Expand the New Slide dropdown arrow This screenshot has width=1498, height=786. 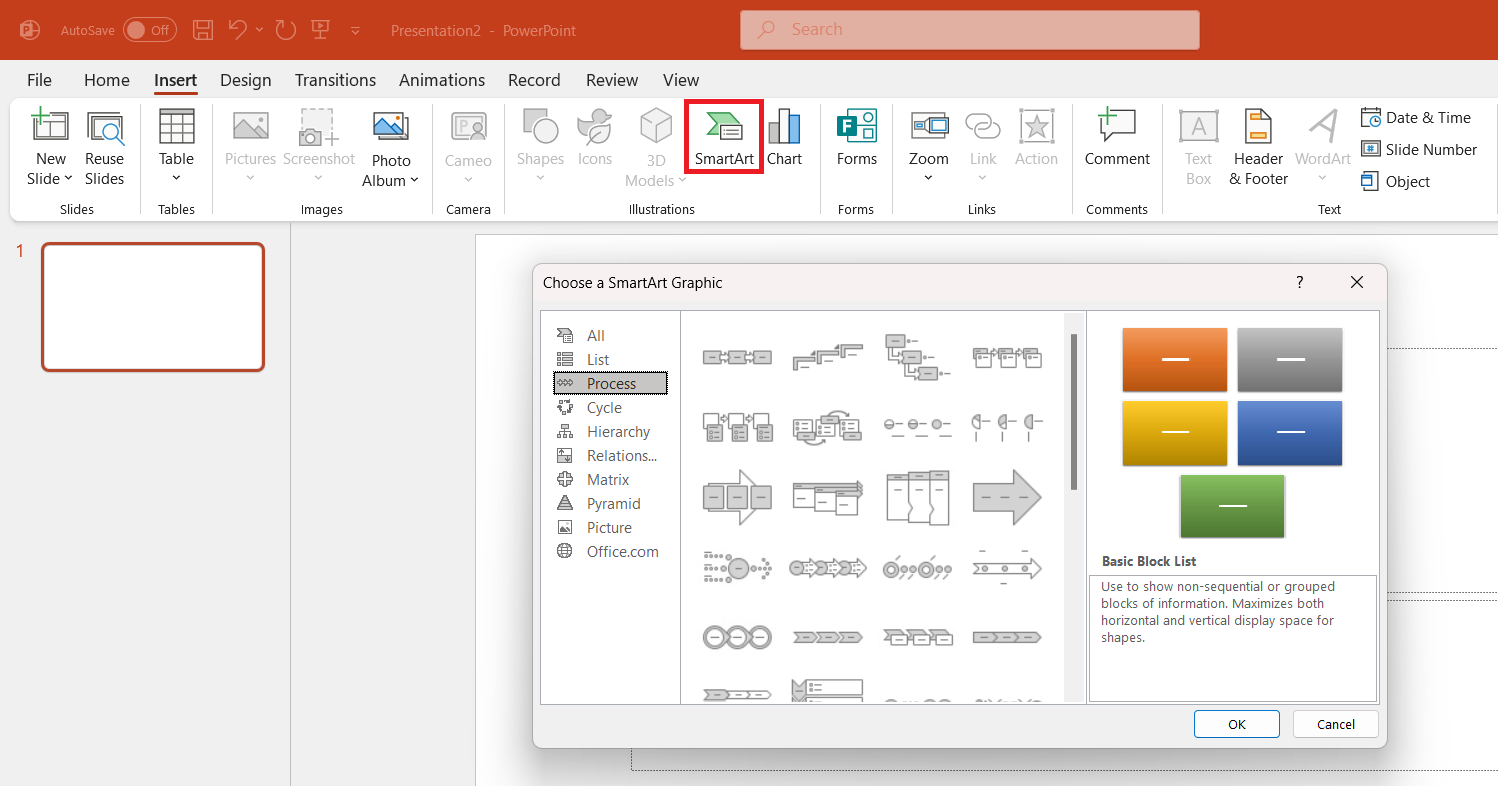(68, 179)
